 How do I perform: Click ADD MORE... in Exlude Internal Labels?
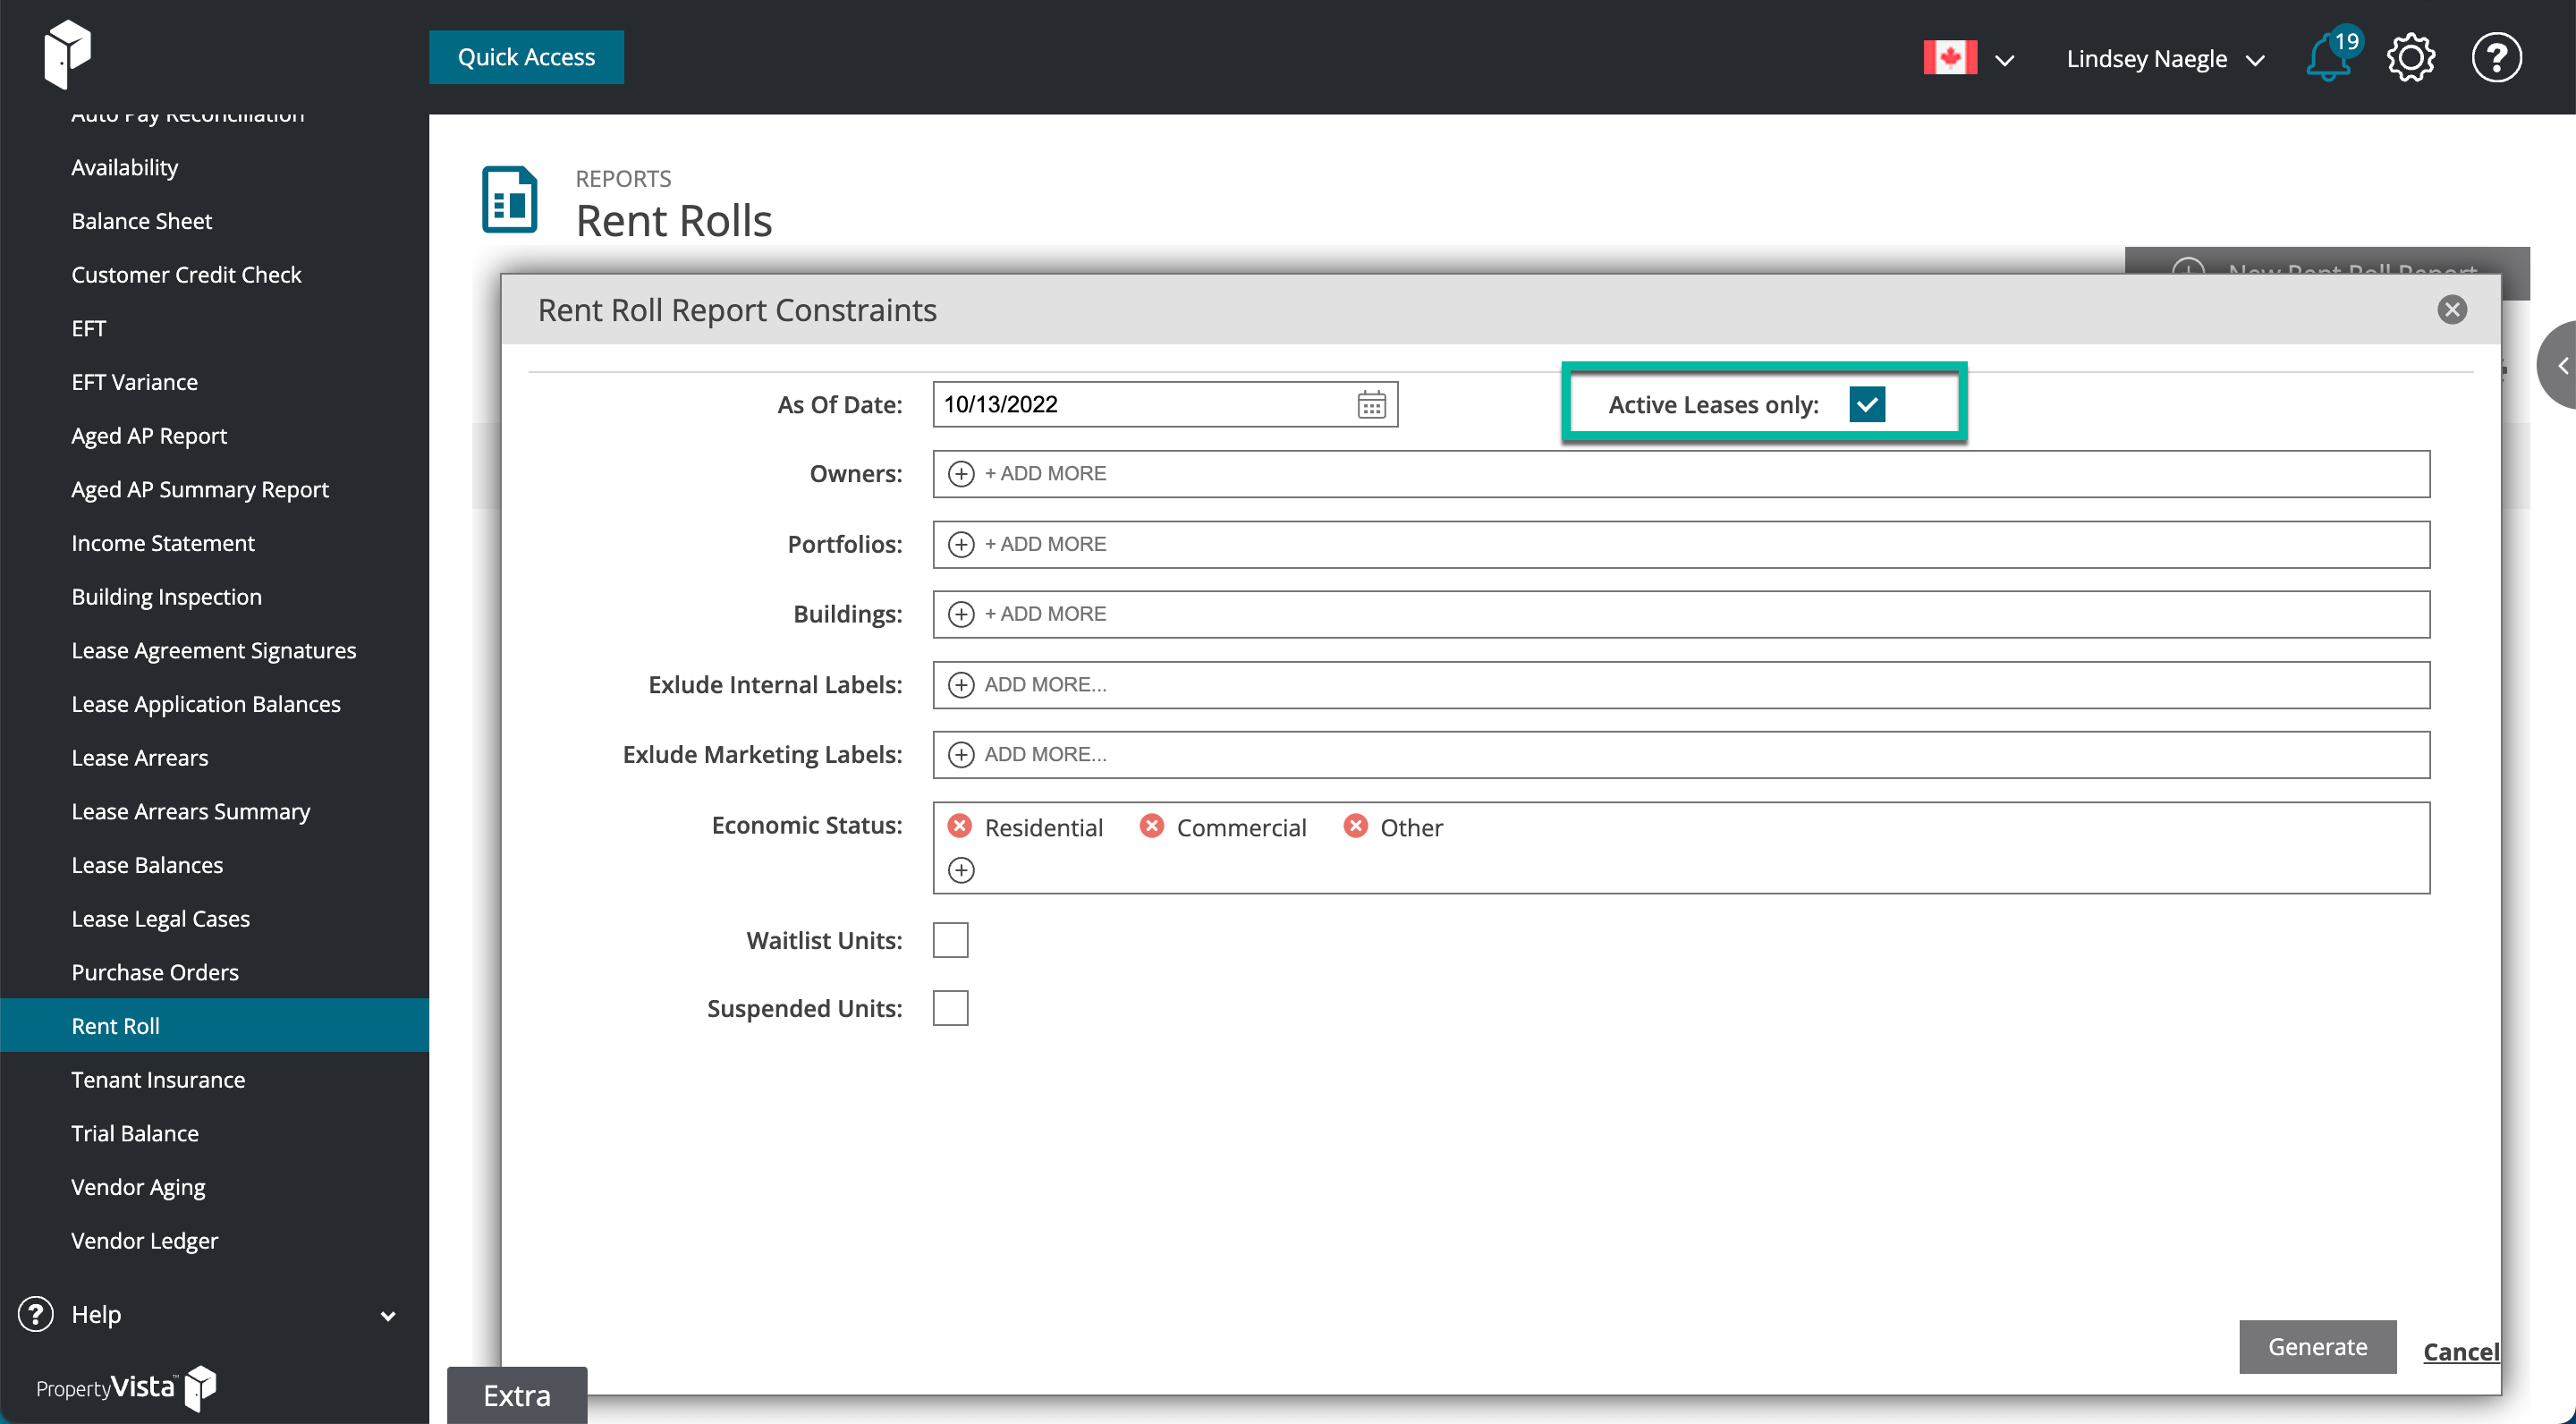pyautogui.click(x=1045, y=685)
